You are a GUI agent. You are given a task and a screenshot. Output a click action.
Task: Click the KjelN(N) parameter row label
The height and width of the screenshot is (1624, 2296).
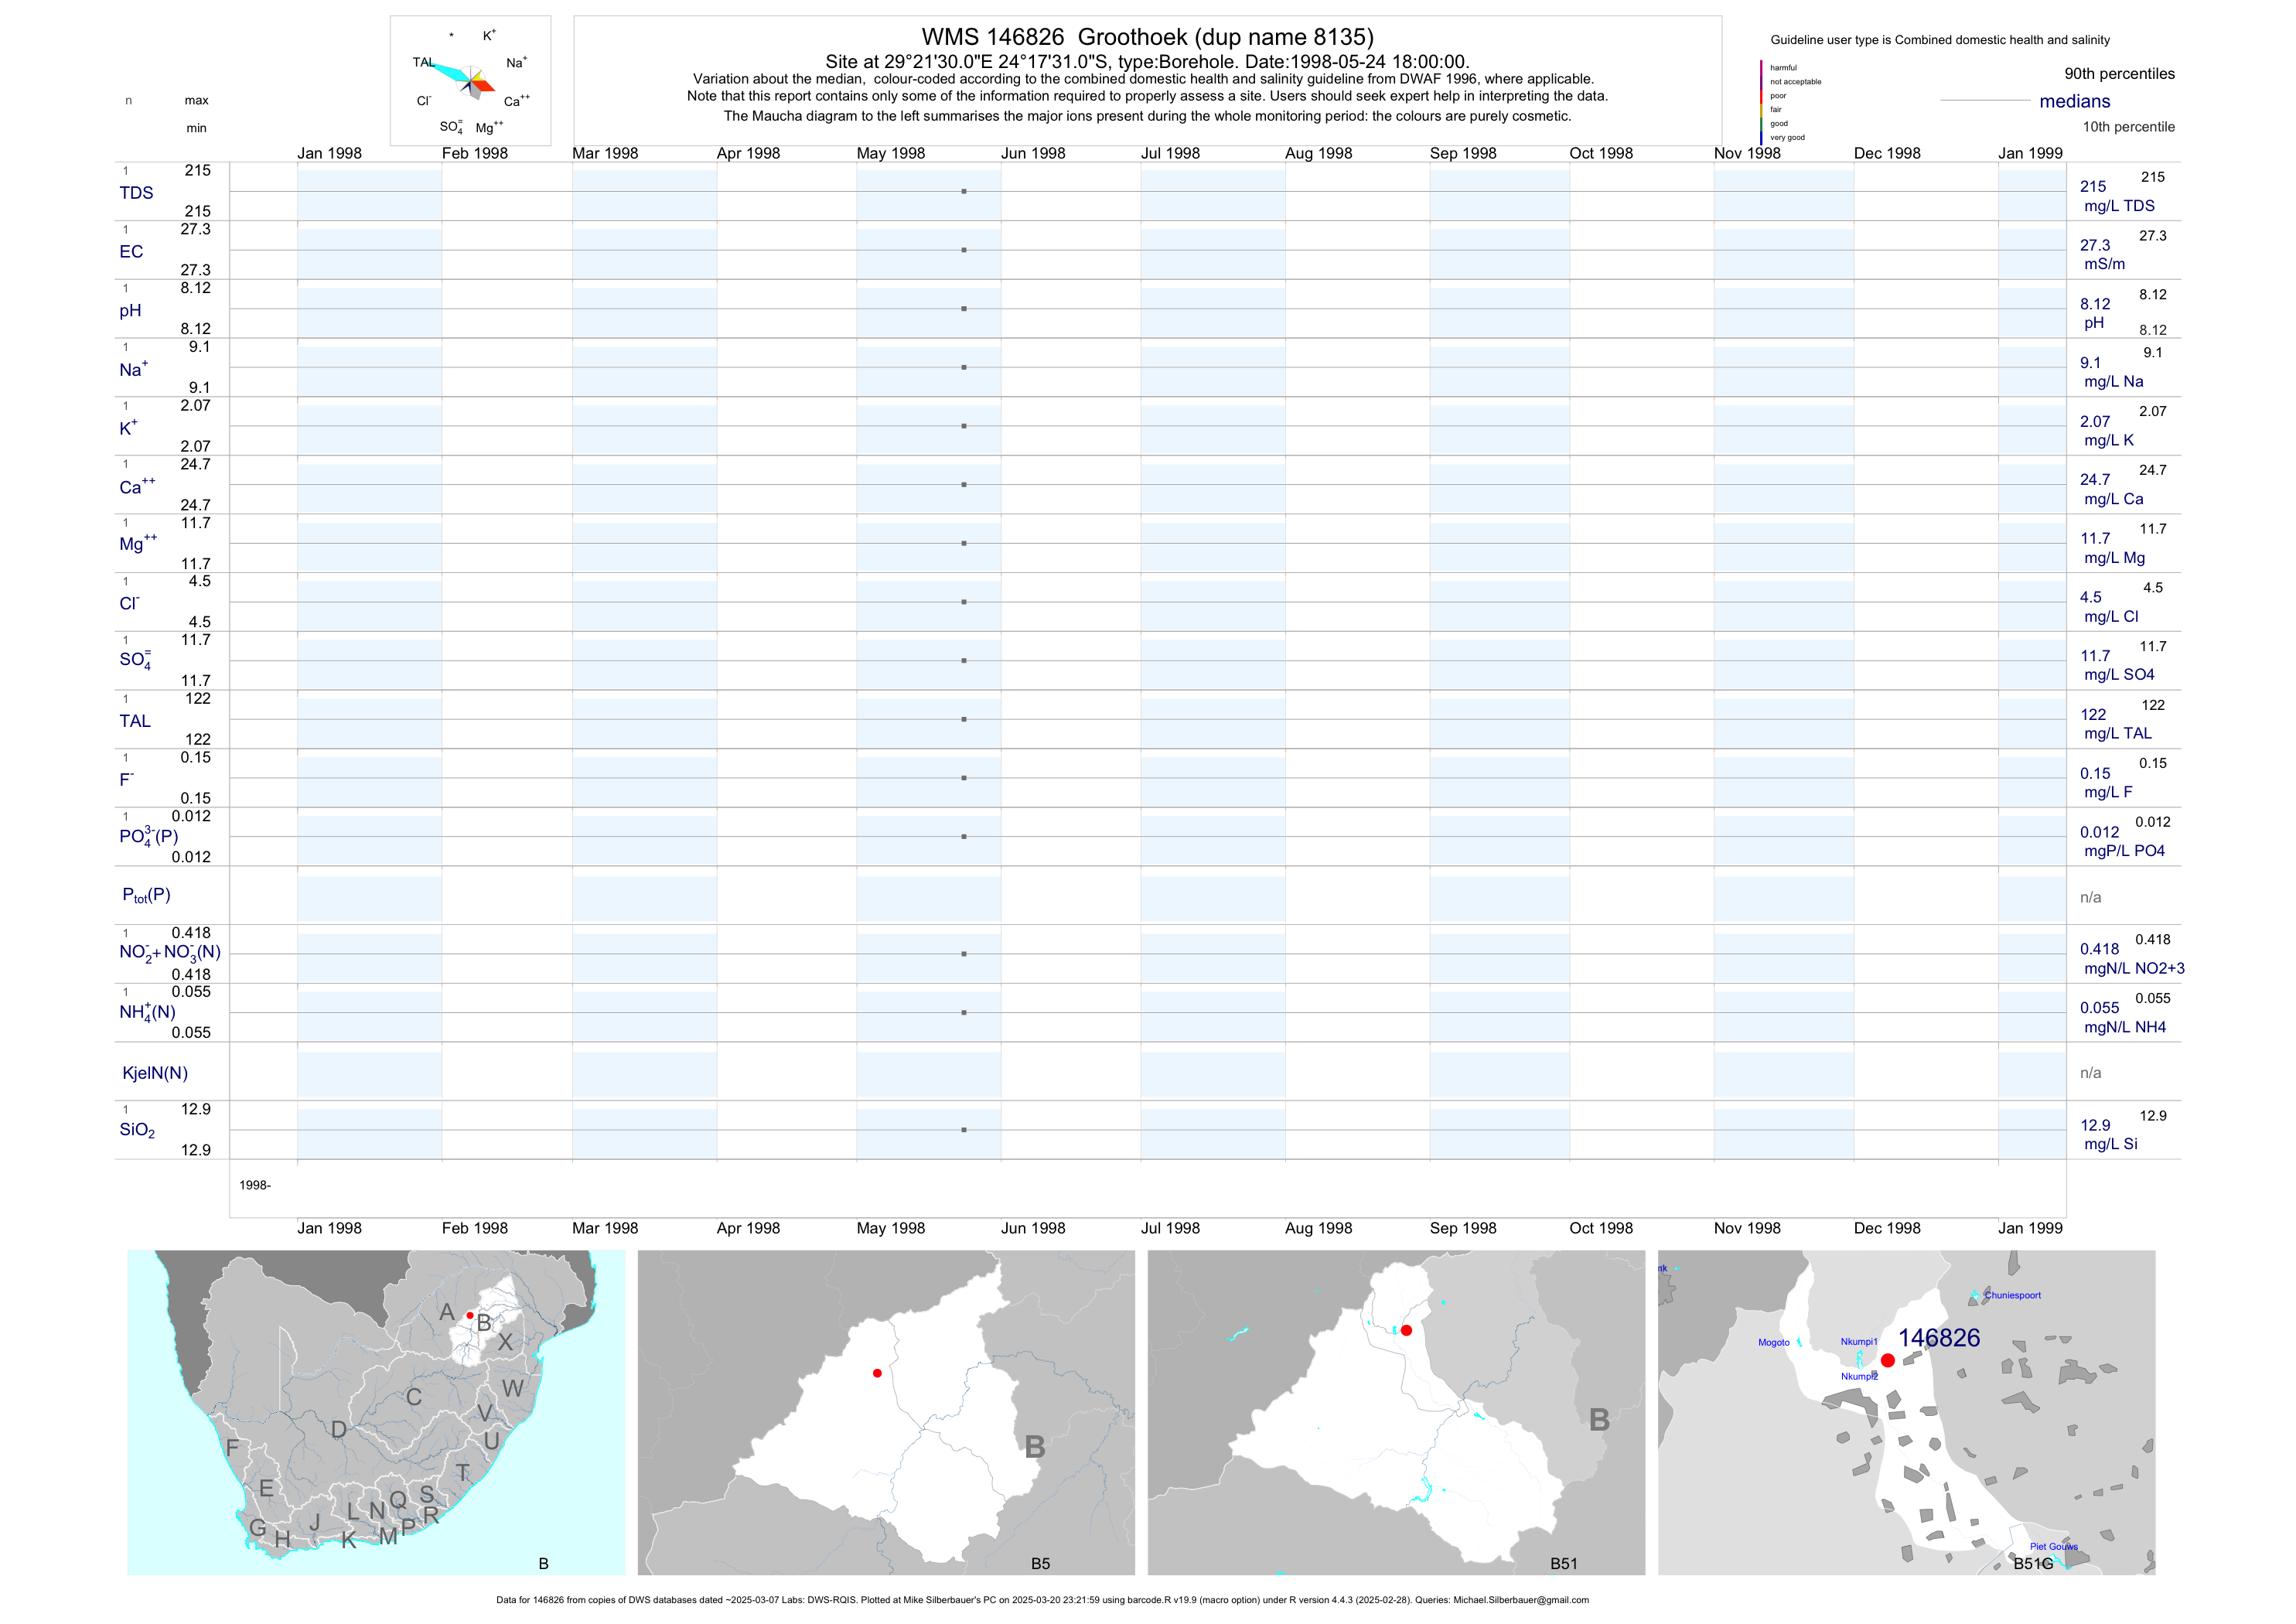(155, 1073)
